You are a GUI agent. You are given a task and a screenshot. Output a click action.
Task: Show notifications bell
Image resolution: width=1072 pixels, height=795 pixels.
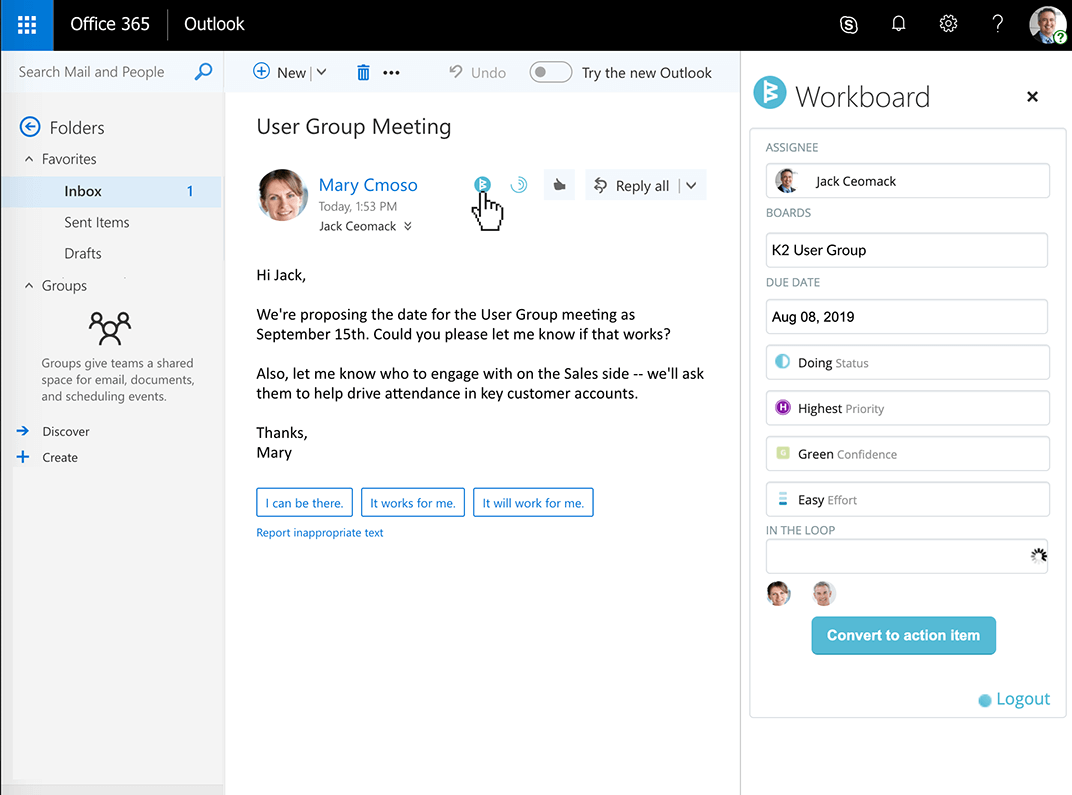pyautogui.click(x=898, y=24)
